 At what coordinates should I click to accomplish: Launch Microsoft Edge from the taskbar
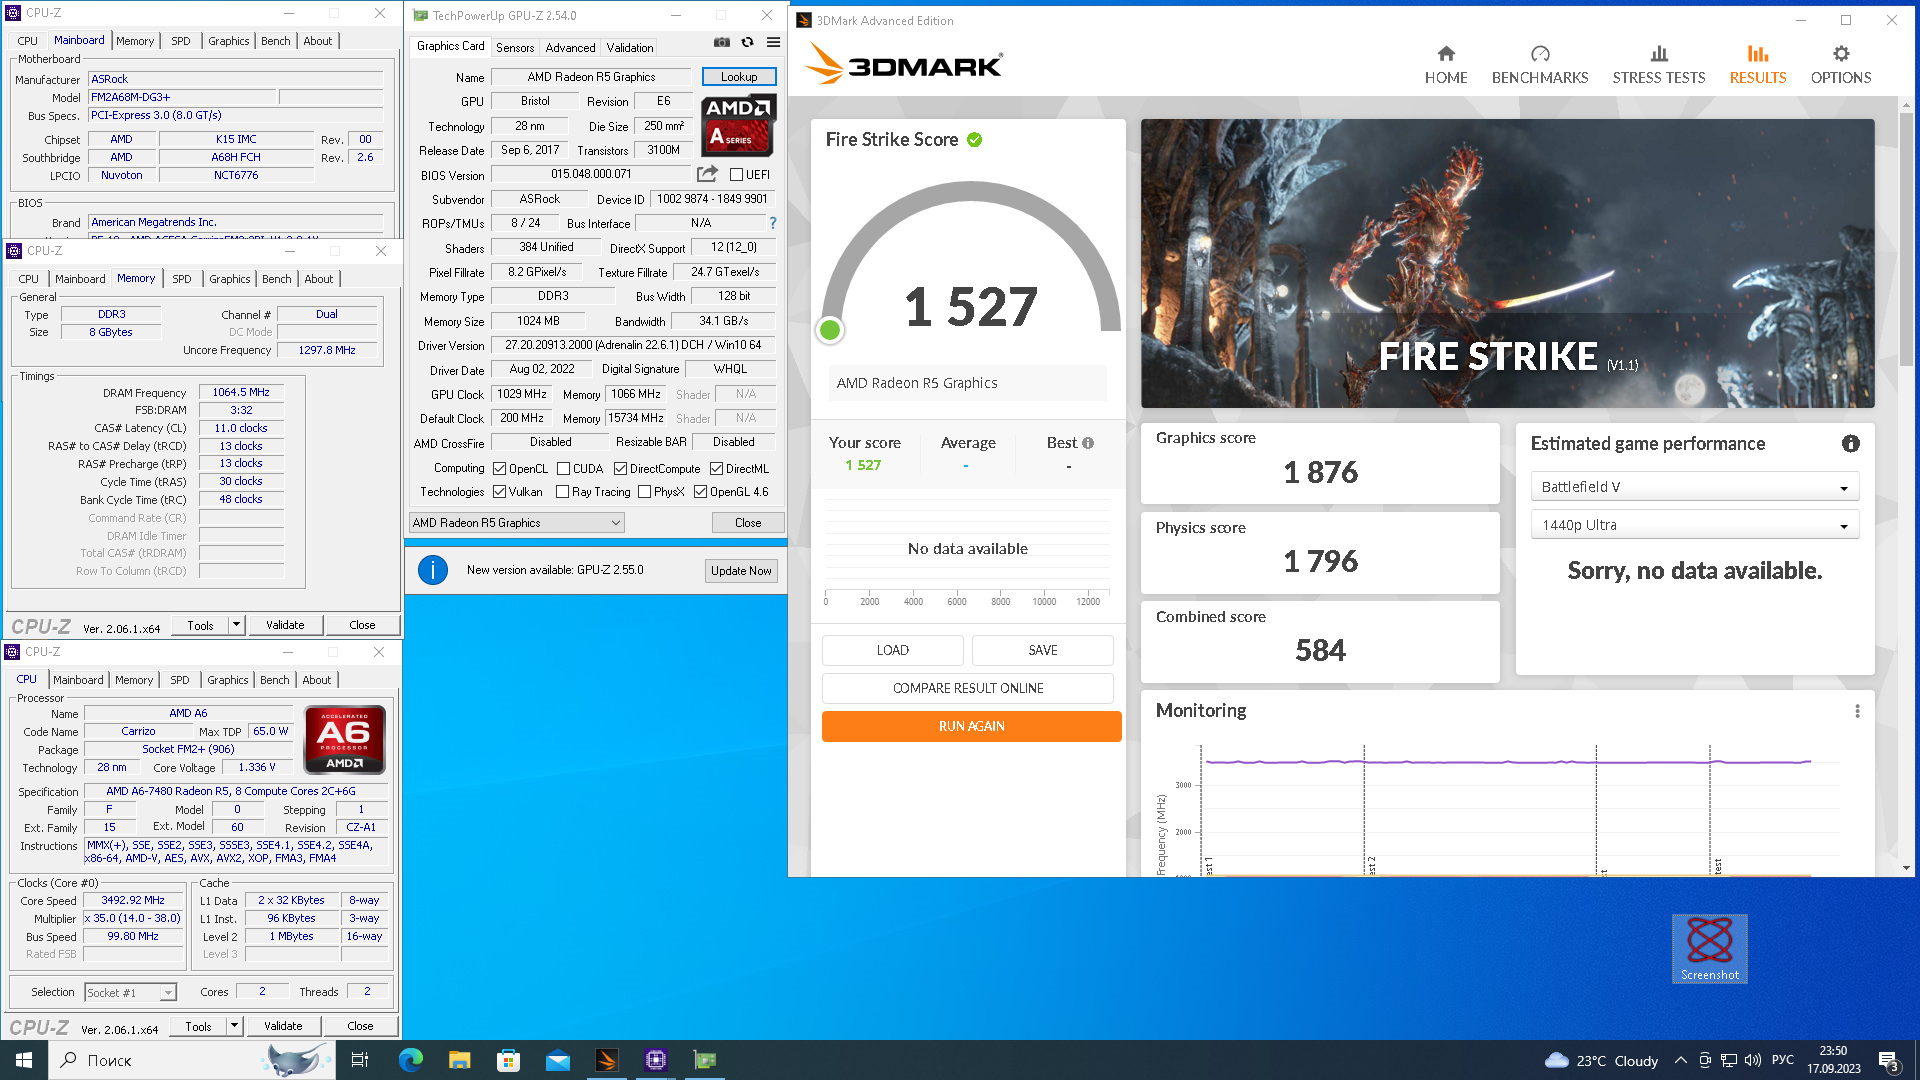tap(410, 1060)
